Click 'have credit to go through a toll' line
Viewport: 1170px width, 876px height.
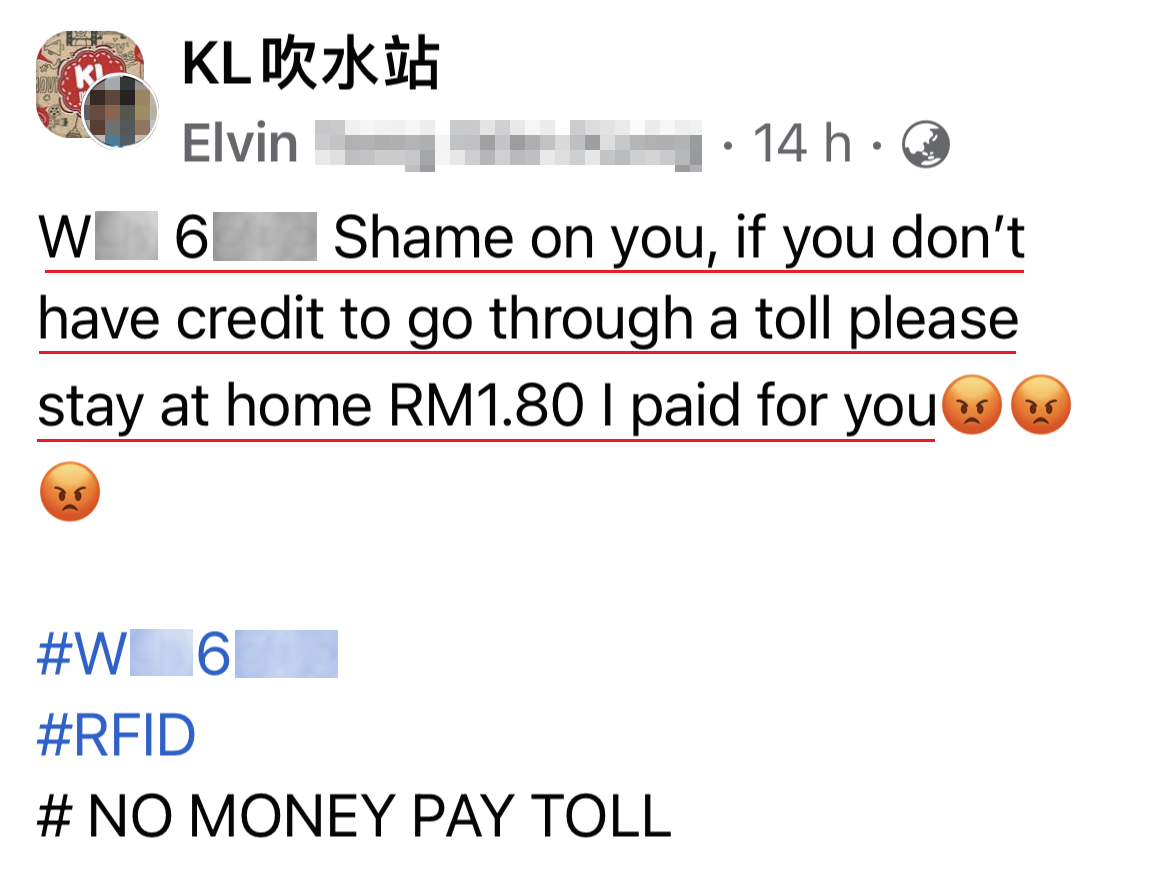[440, 320]
